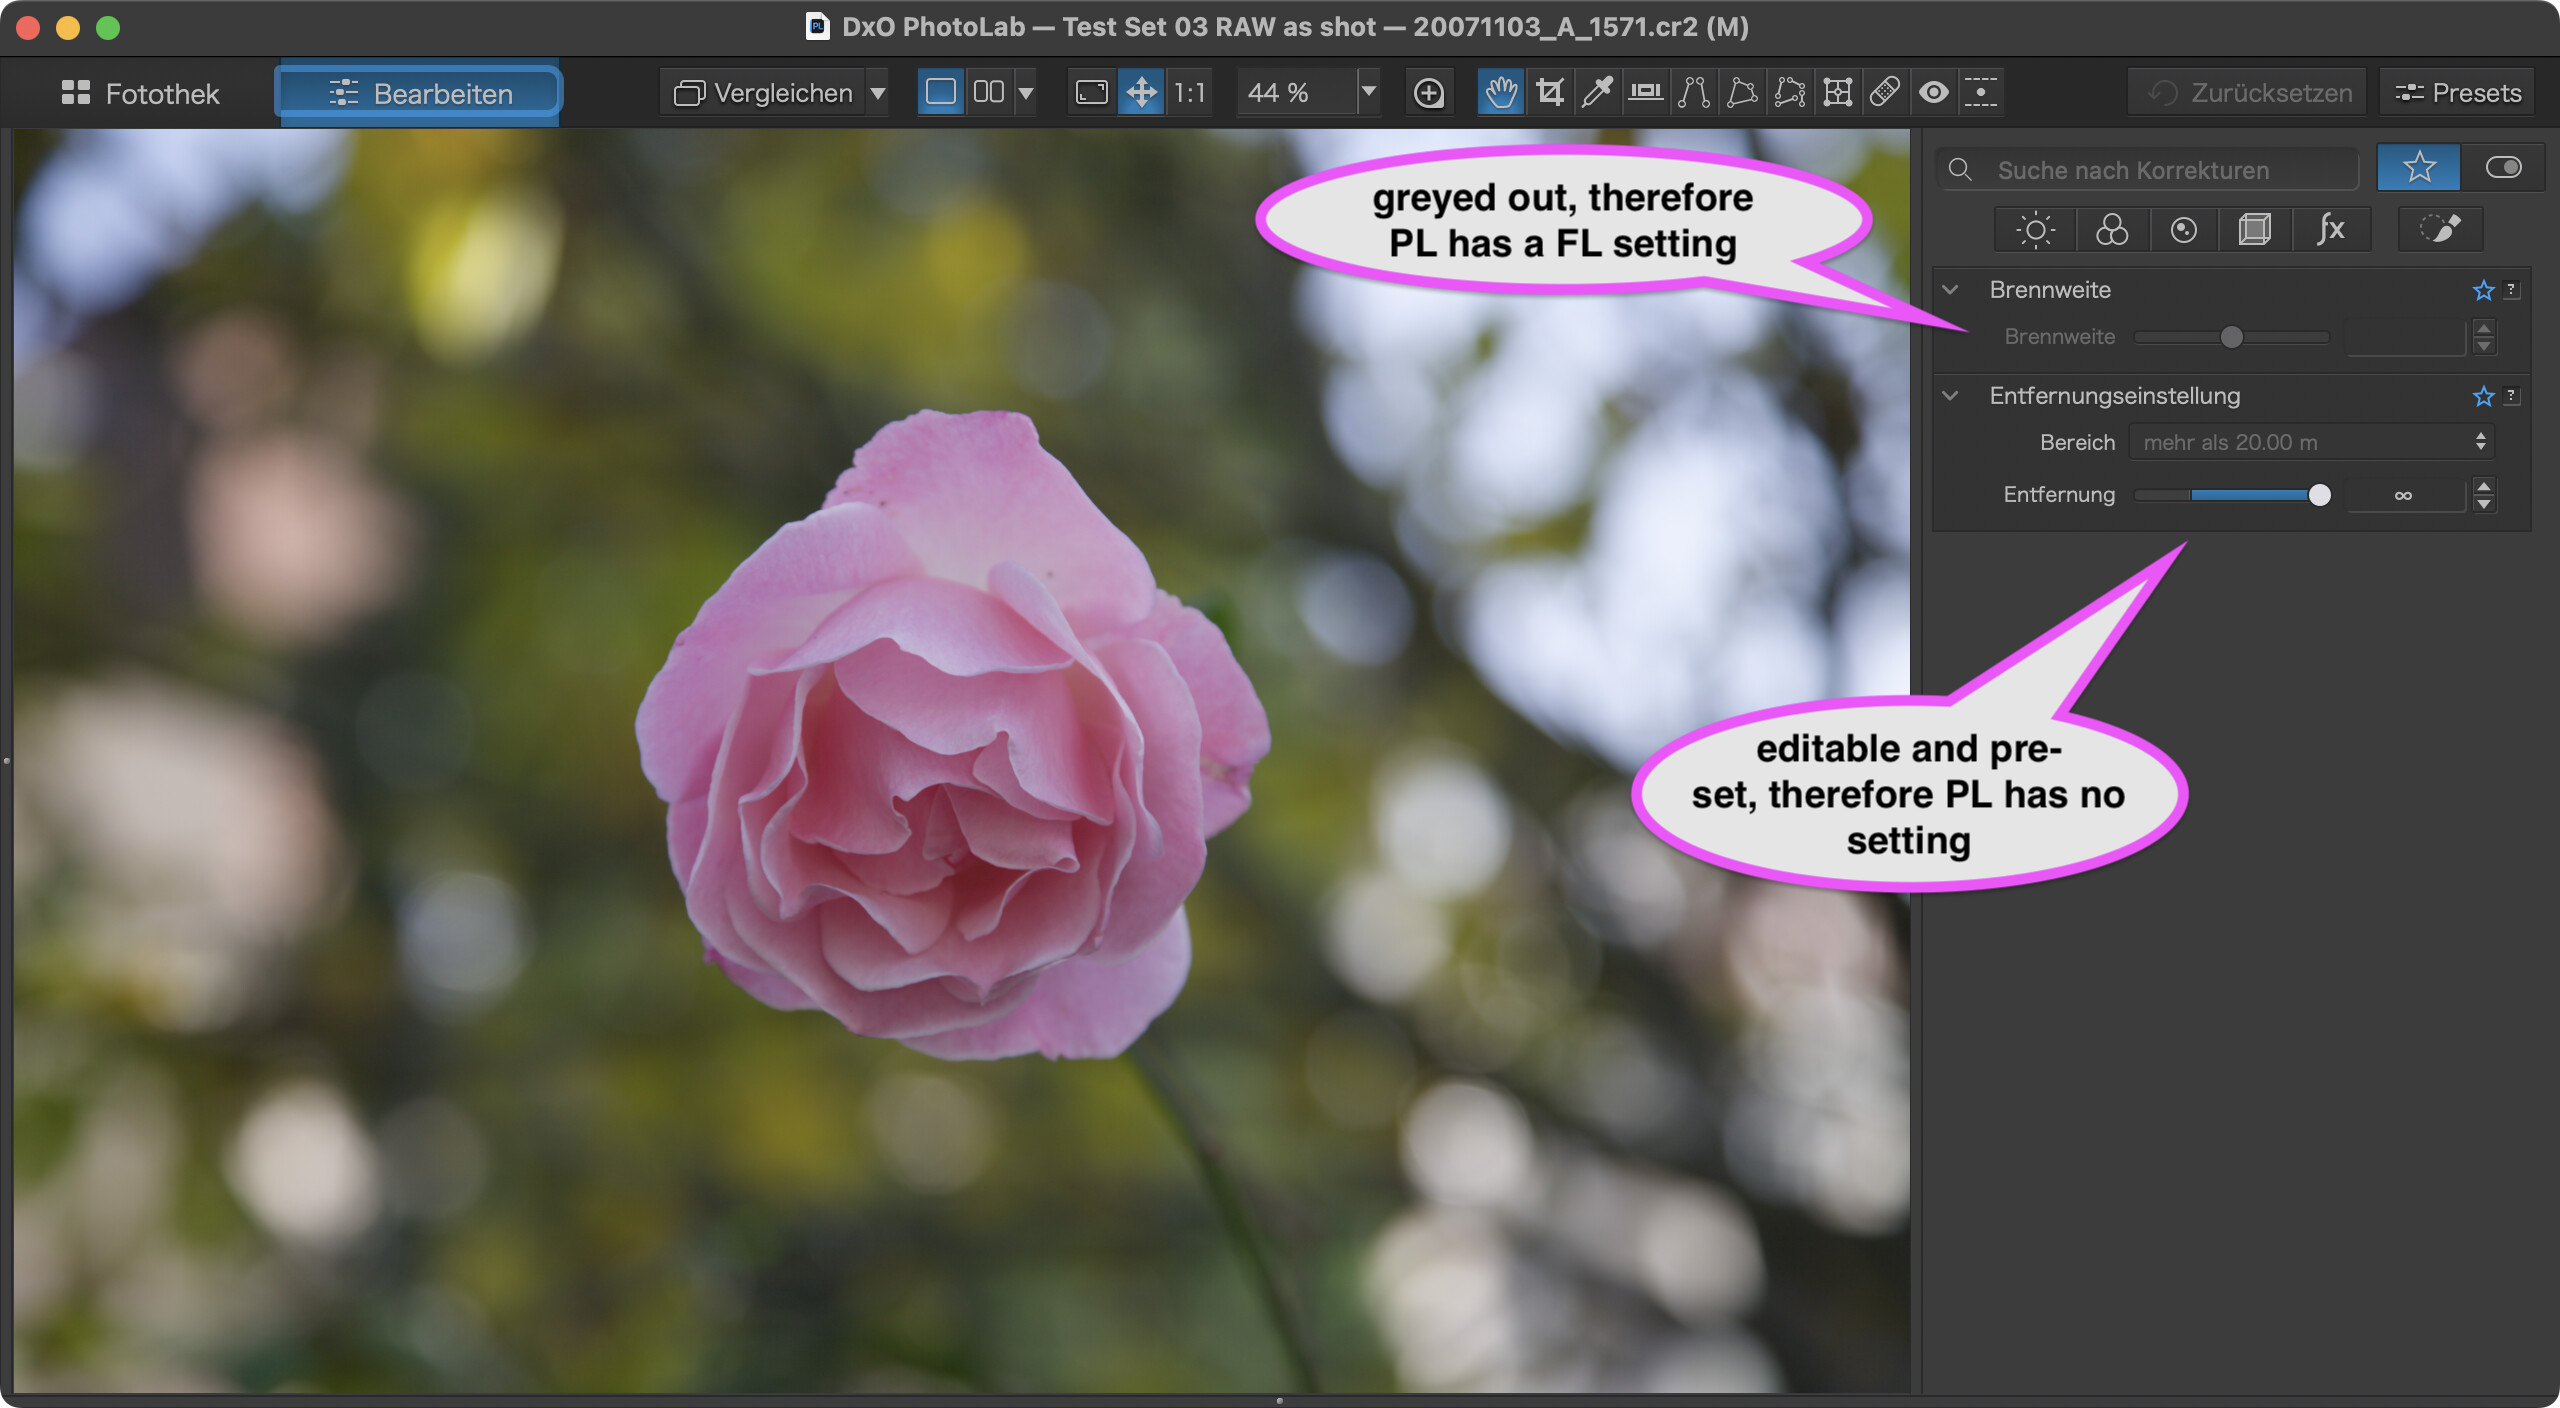Open the Color corrections palette icon
2560x1408 pixels.
click(2111, 230)
